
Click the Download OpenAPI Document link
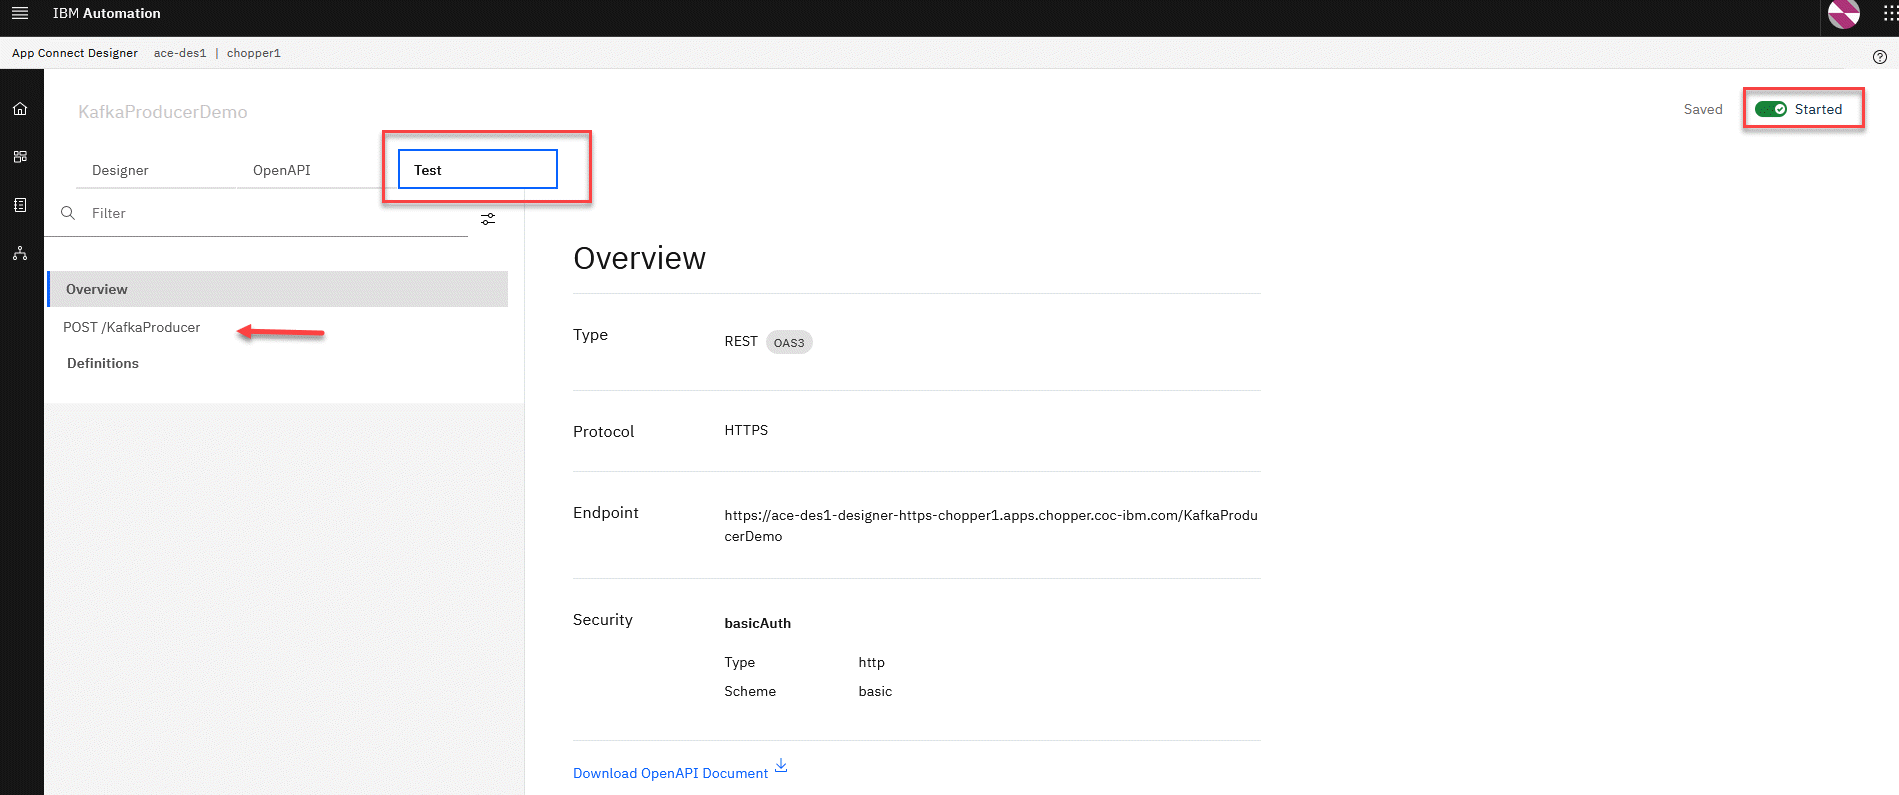coord(670,773)
